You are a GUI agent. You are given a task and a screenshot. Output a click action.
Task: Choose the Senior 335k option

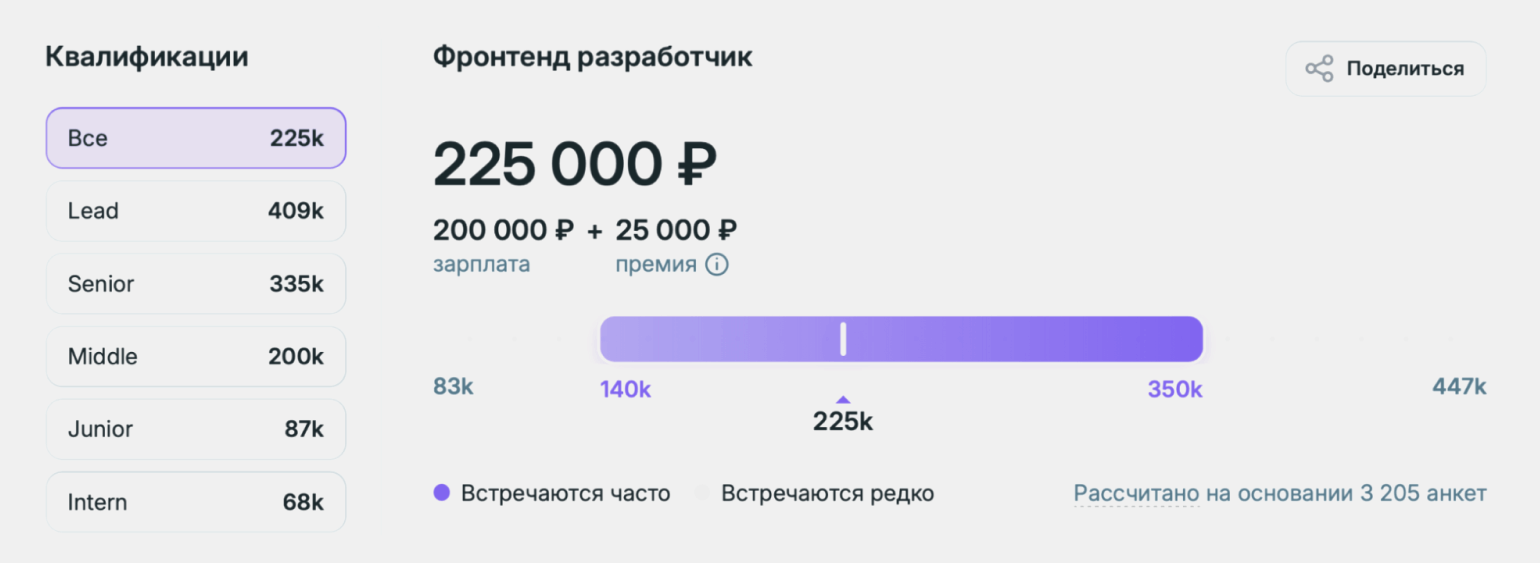[196, 284]
